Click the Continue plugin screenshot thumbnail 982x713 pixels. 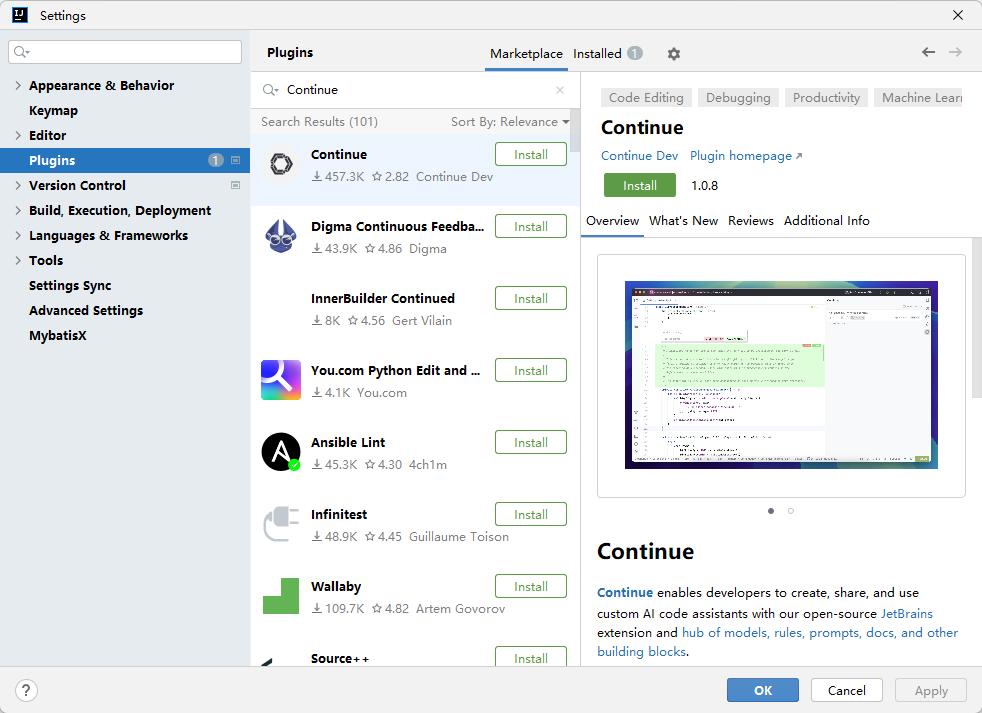(781, 375)
